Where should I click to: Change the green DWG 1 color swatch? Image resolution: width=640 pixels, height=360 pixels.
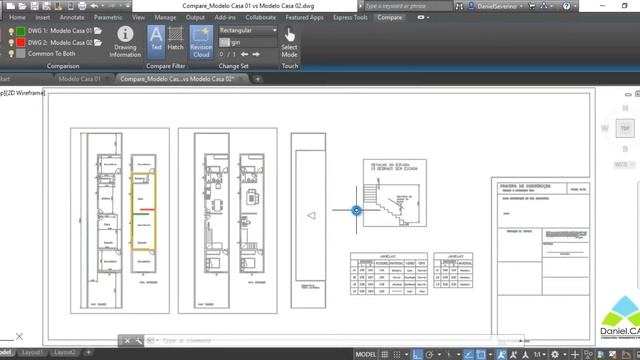20,31
